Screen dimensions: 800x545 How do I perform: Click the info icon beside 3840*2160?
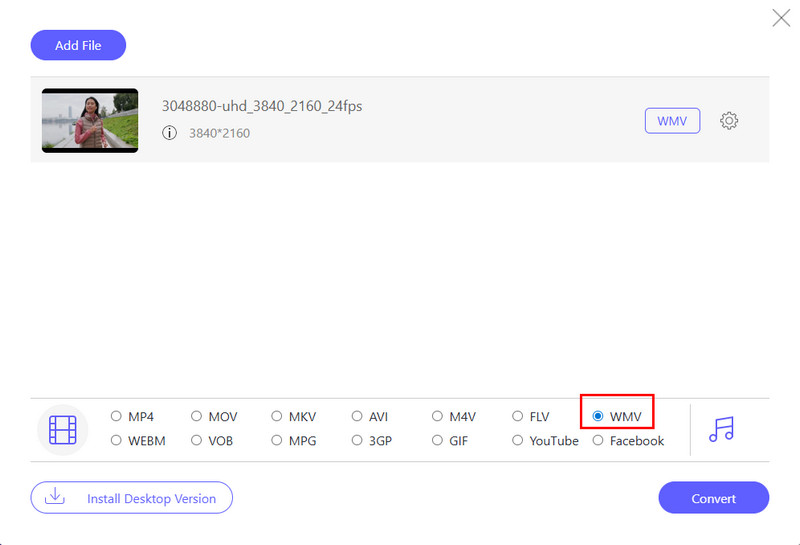click(x=169, y=133)
